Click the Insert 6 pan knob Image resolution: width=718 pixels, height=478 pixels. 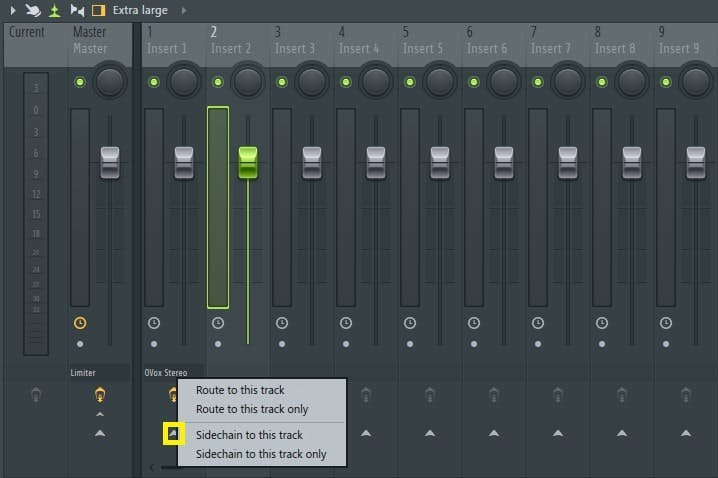[504, 82]
